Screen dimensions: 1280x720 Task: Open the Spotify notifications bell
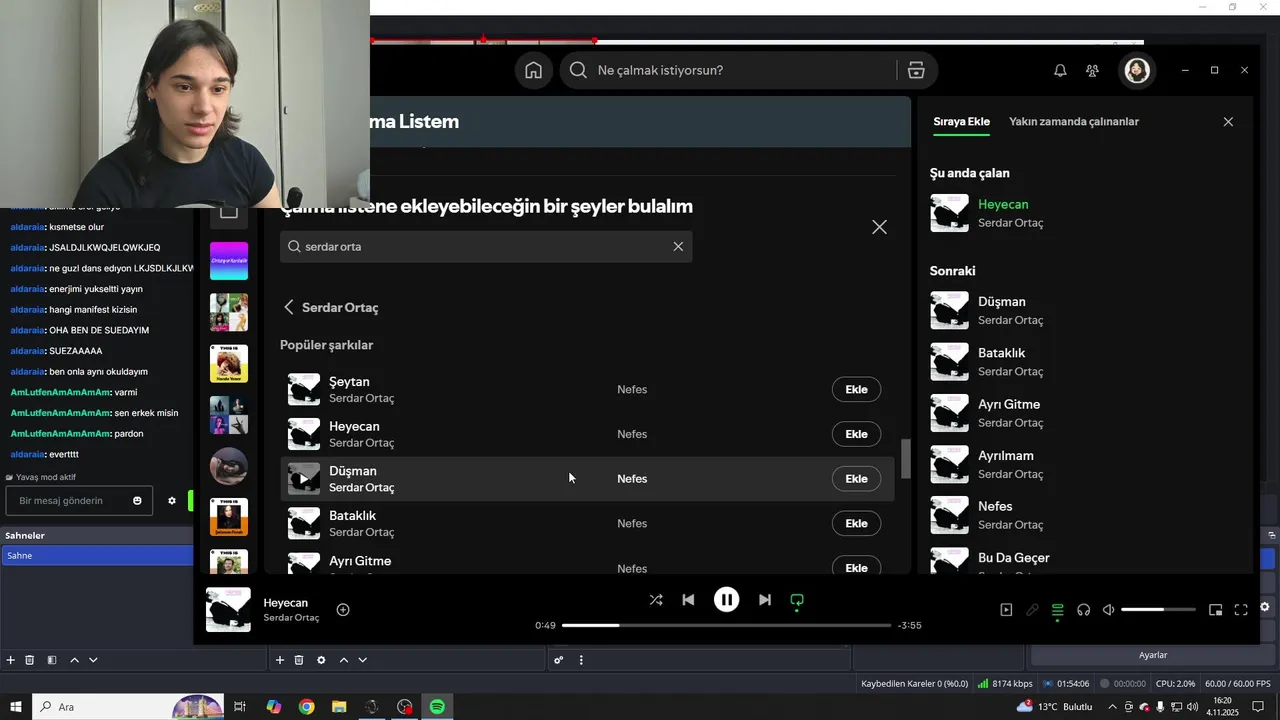(1060, 70)
